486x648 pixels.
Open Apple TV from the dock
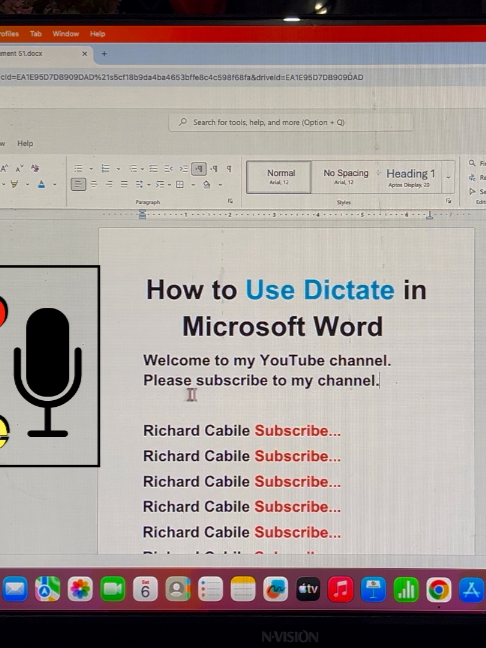point(308,589)
